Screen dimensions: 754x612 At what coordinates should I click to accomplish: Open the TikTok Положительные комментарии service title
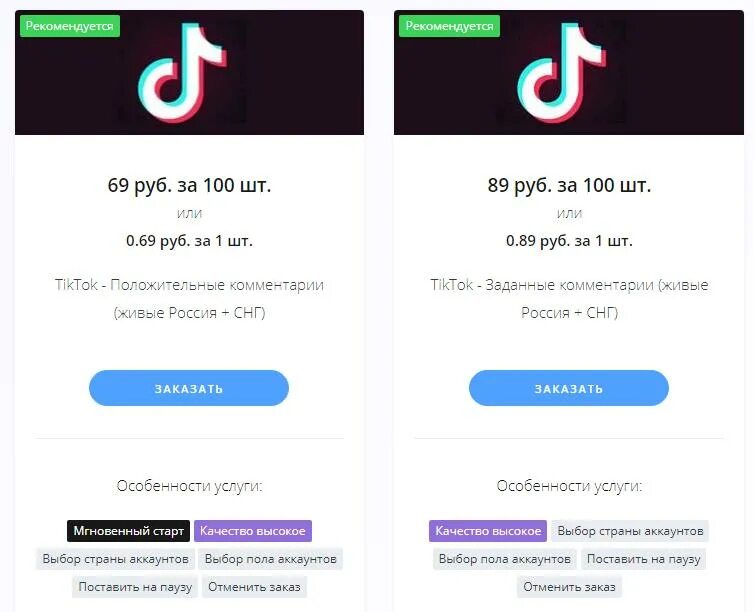click(189, 299)
